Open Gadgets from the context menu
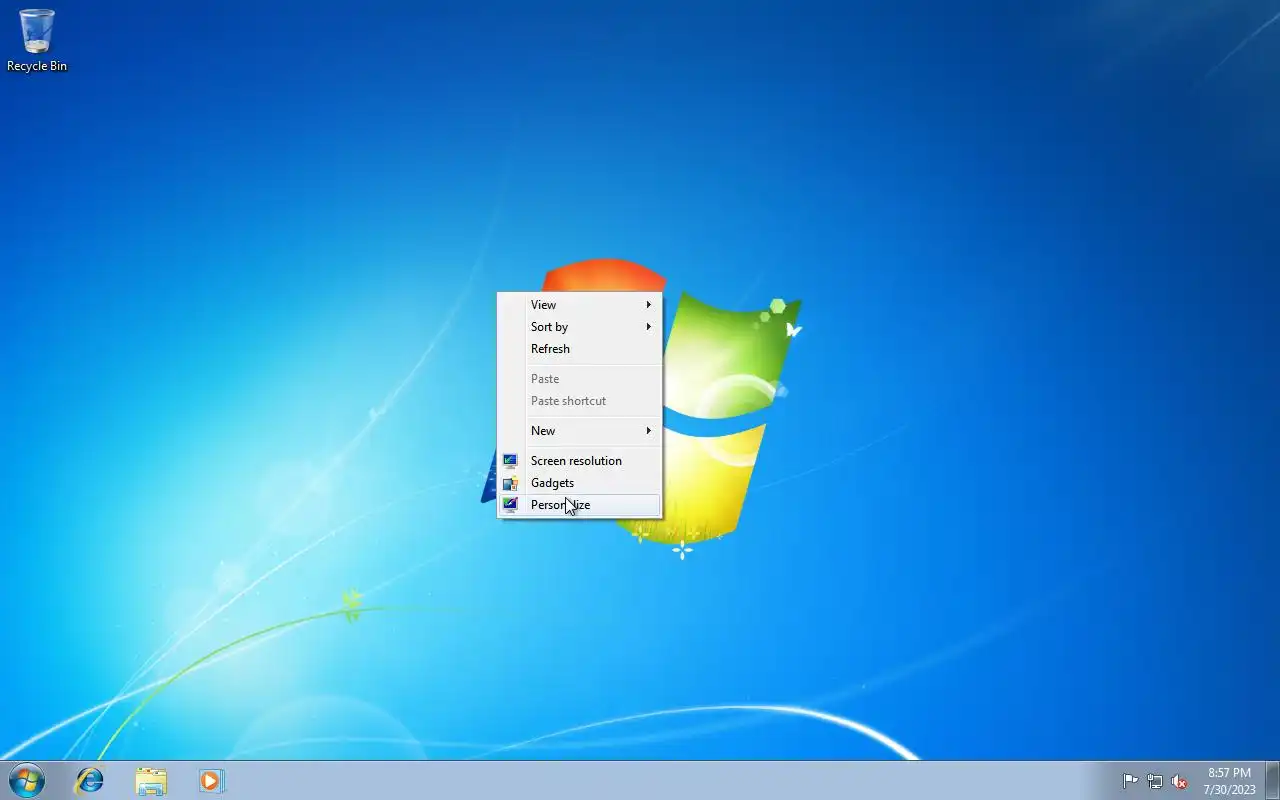The width and height of the screenshot is (1280, 800). coord(580,483)
